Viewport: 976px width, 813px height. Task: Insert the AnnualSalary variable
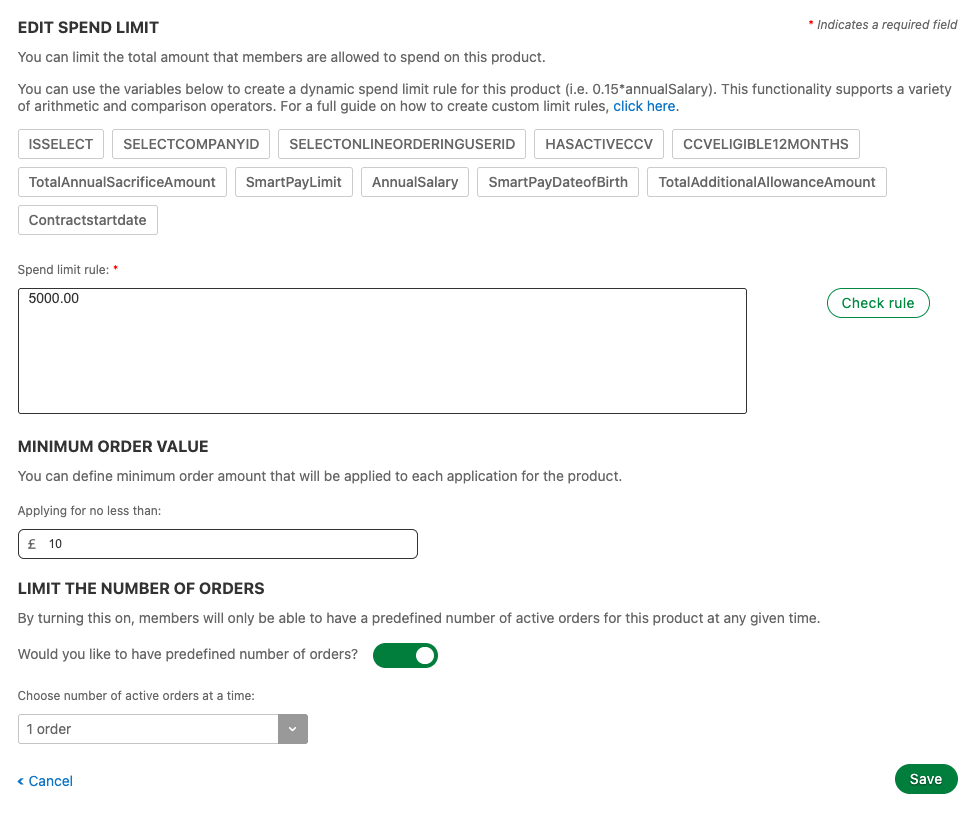(415, 182)
